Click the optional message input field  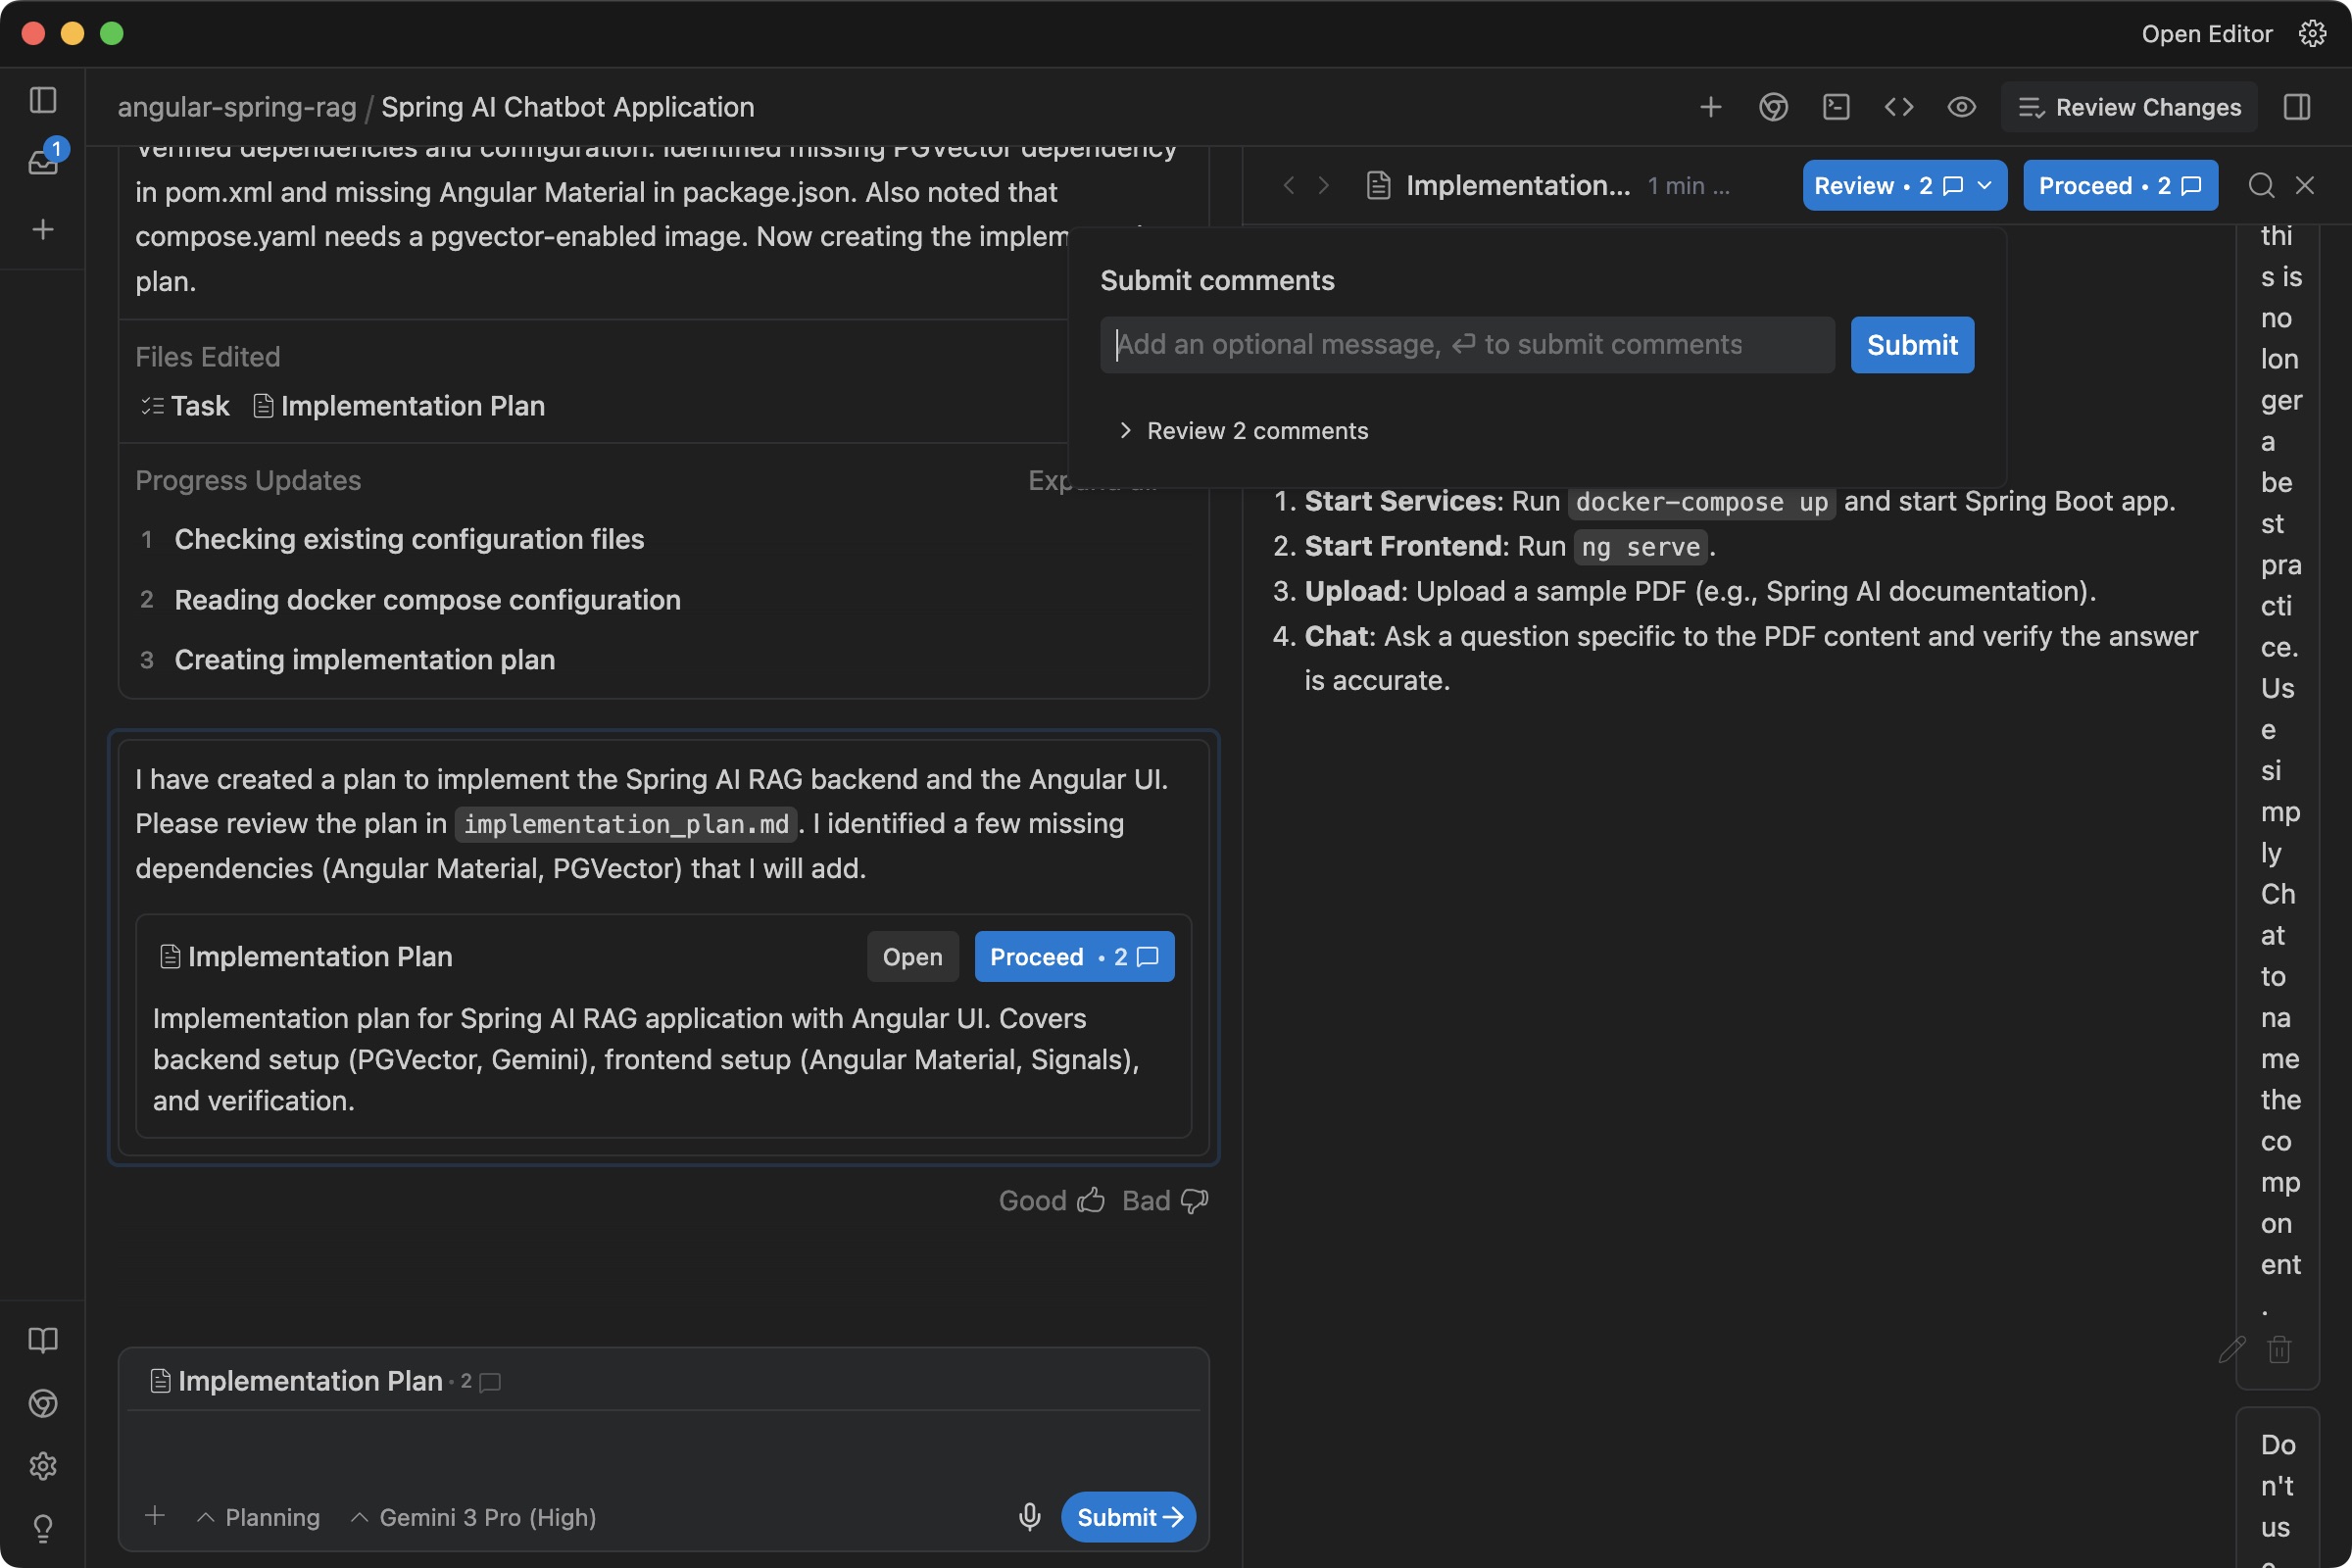pyautogui.click(x=1466, y=345)
